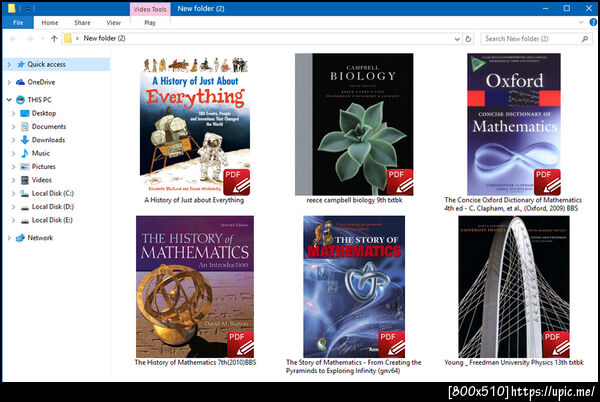Click the search magnifier icon
Screen dimensions: 600x402
[x=585, y=39]
